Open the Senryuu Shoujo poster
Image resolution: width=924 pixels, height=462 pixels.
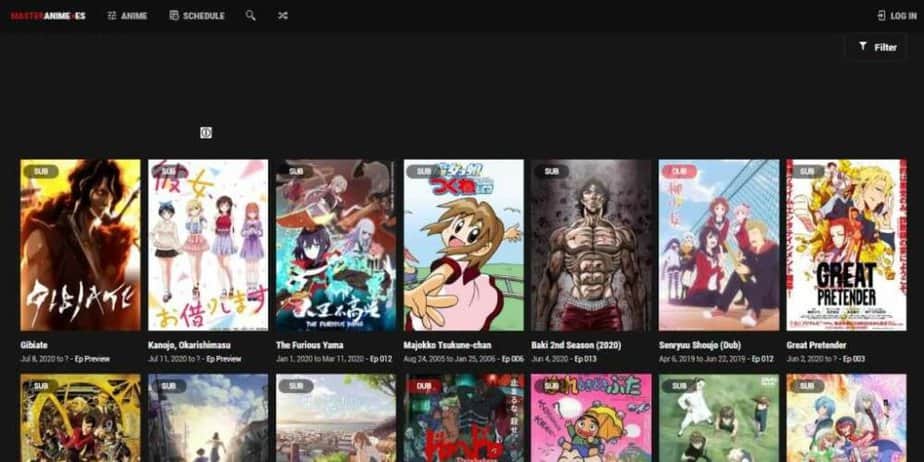pos(719,245)
